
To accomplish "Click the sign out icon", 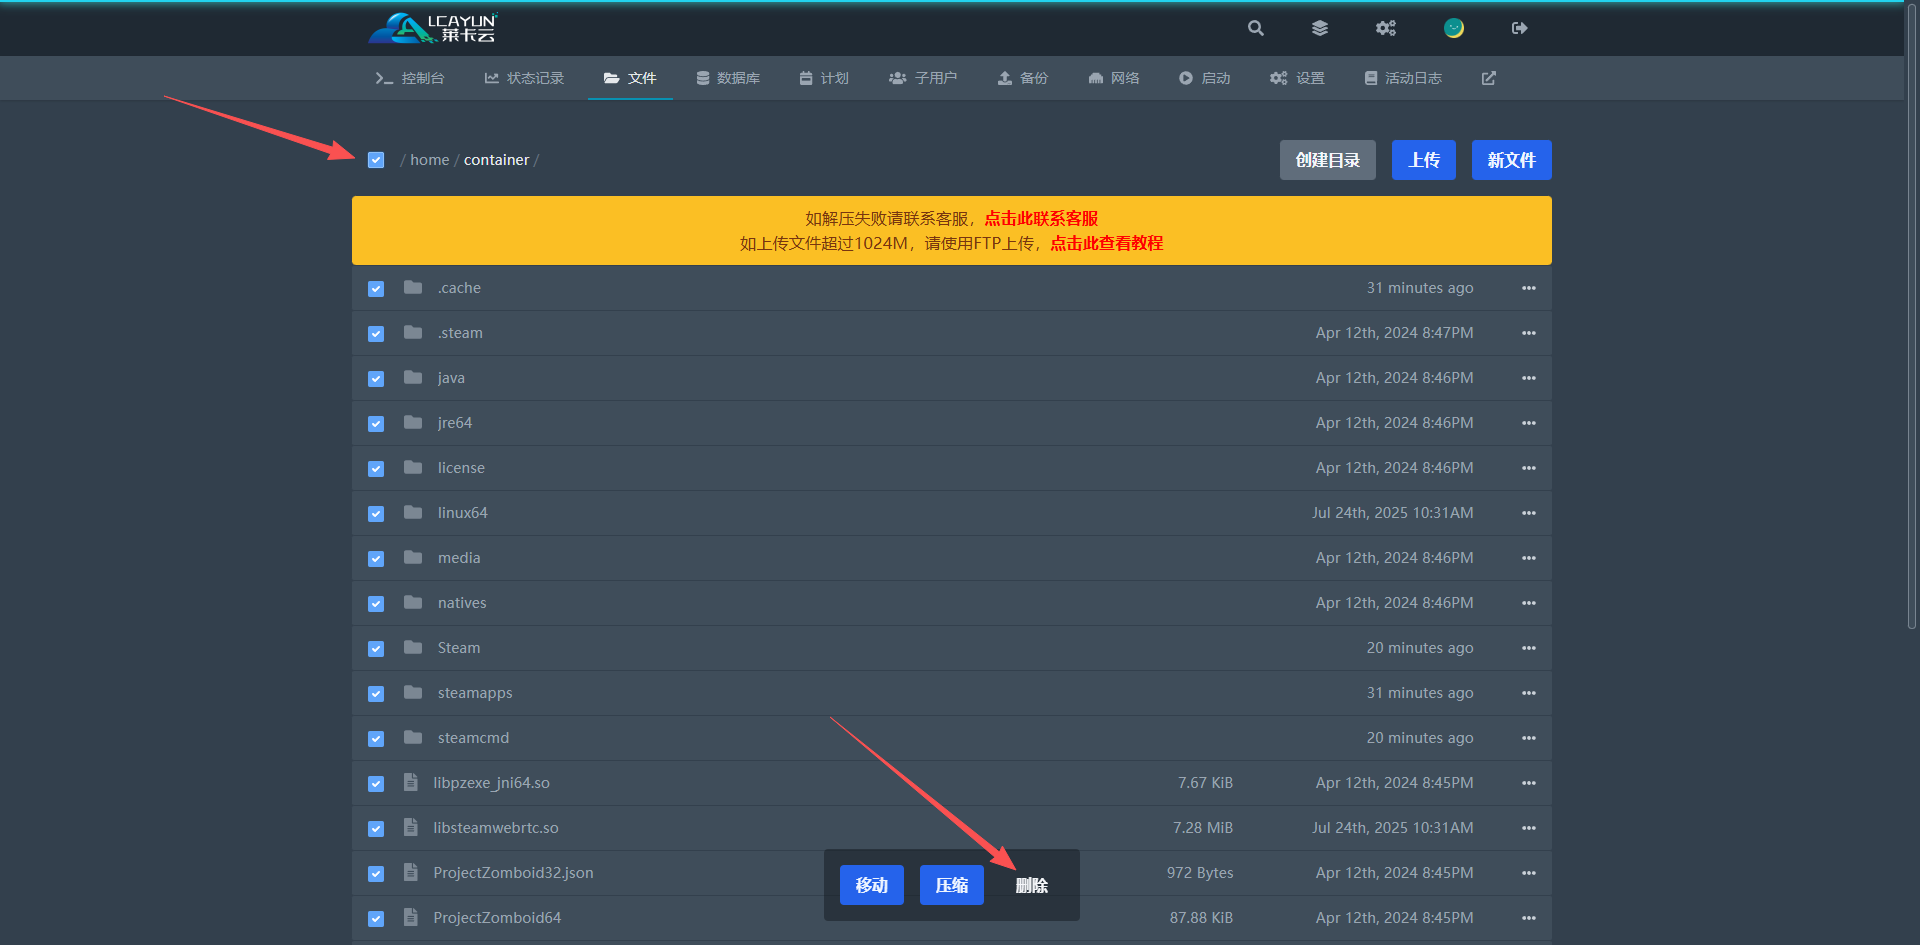I will (1519, 28).
